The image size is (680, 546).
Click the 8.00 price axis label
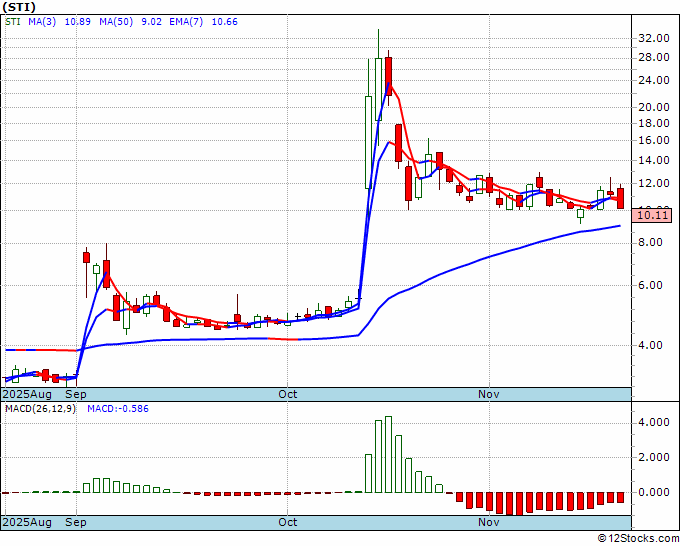651,242
